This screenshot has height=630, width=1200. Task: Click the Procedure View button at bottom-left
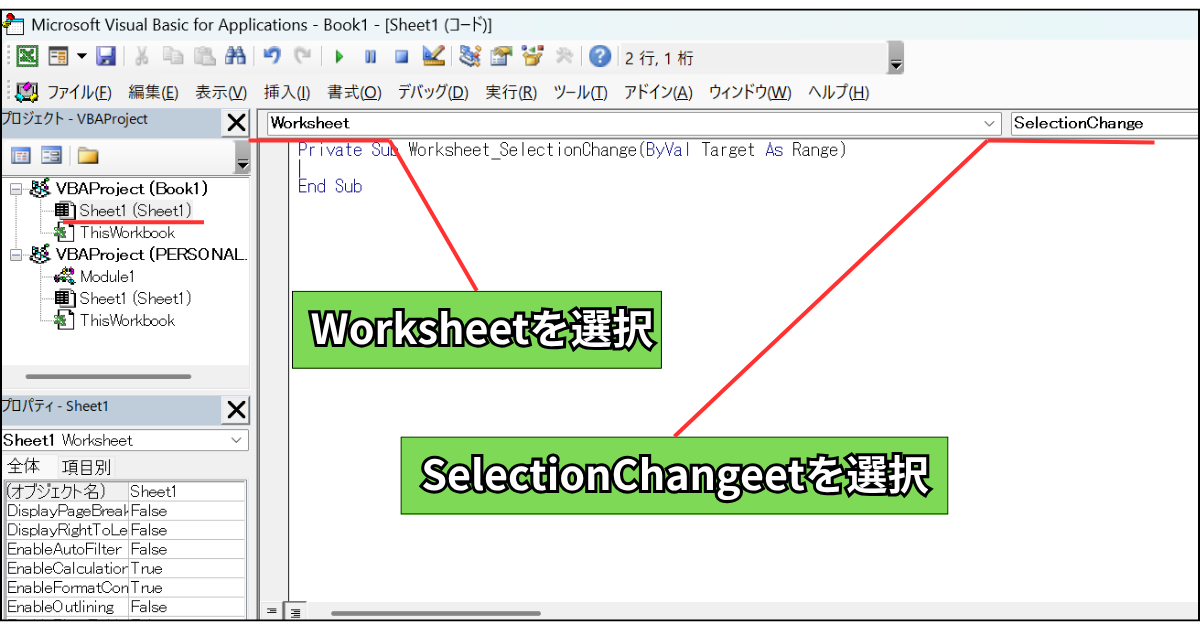click(x=272, y=611)
